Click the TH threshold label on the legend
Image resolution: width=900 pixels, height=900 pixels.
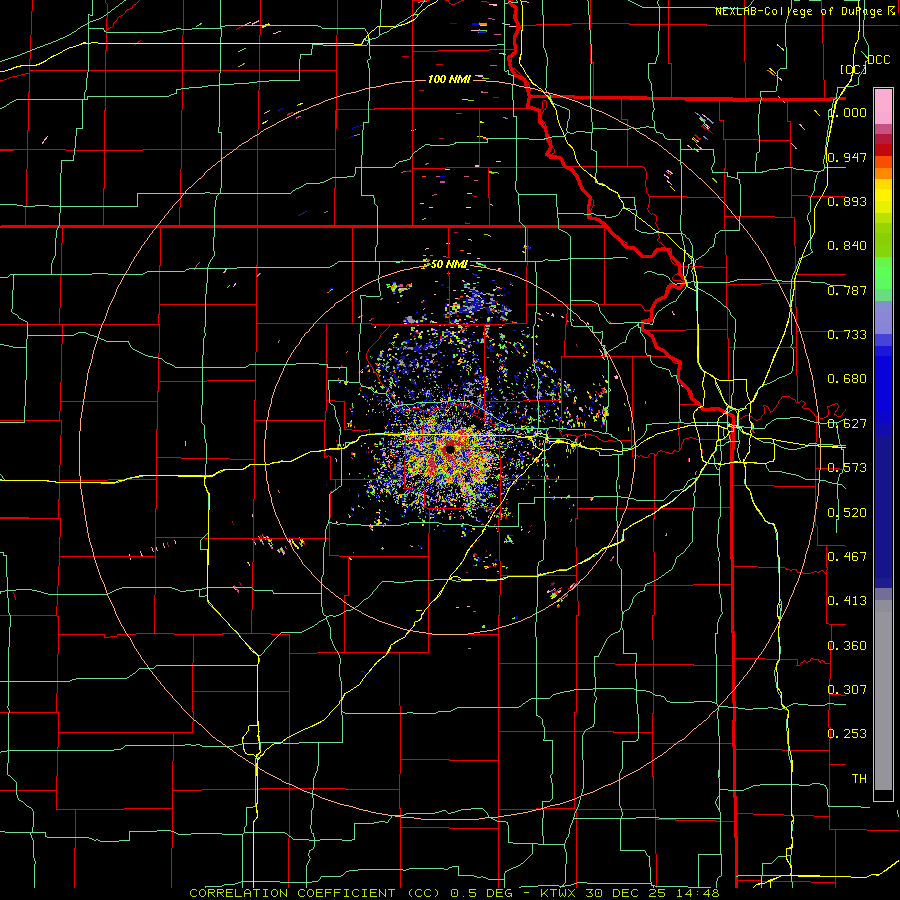click(x=859, y=779)
